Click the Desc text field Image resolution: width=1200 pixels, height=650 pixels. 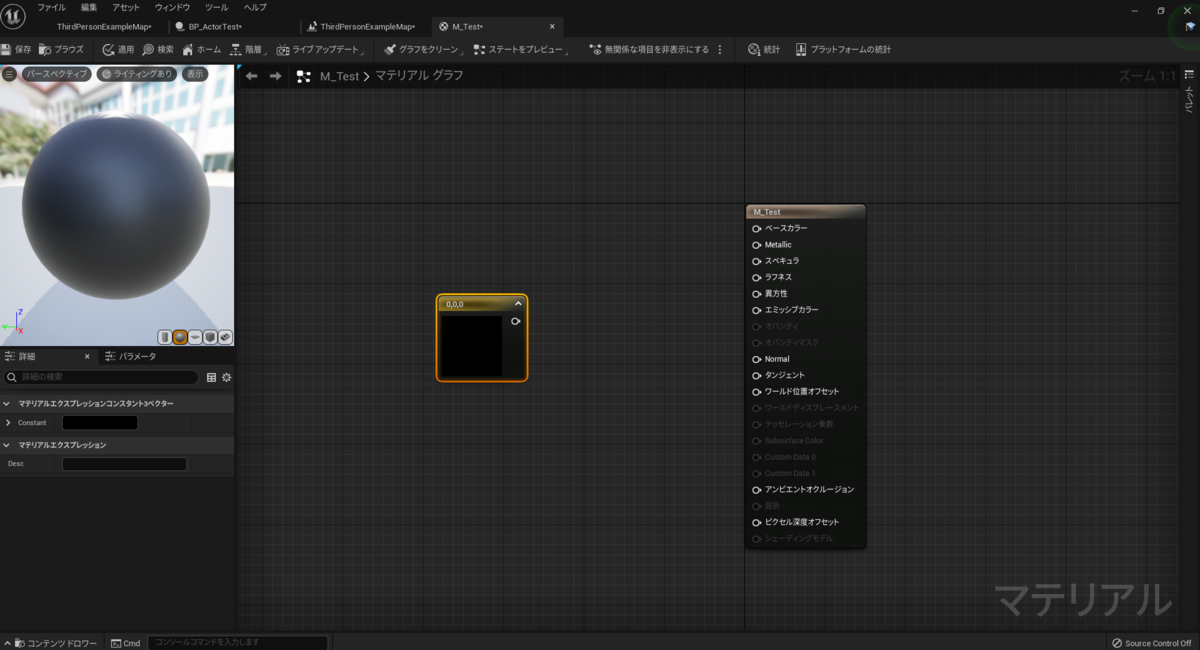tap(124, 464)
